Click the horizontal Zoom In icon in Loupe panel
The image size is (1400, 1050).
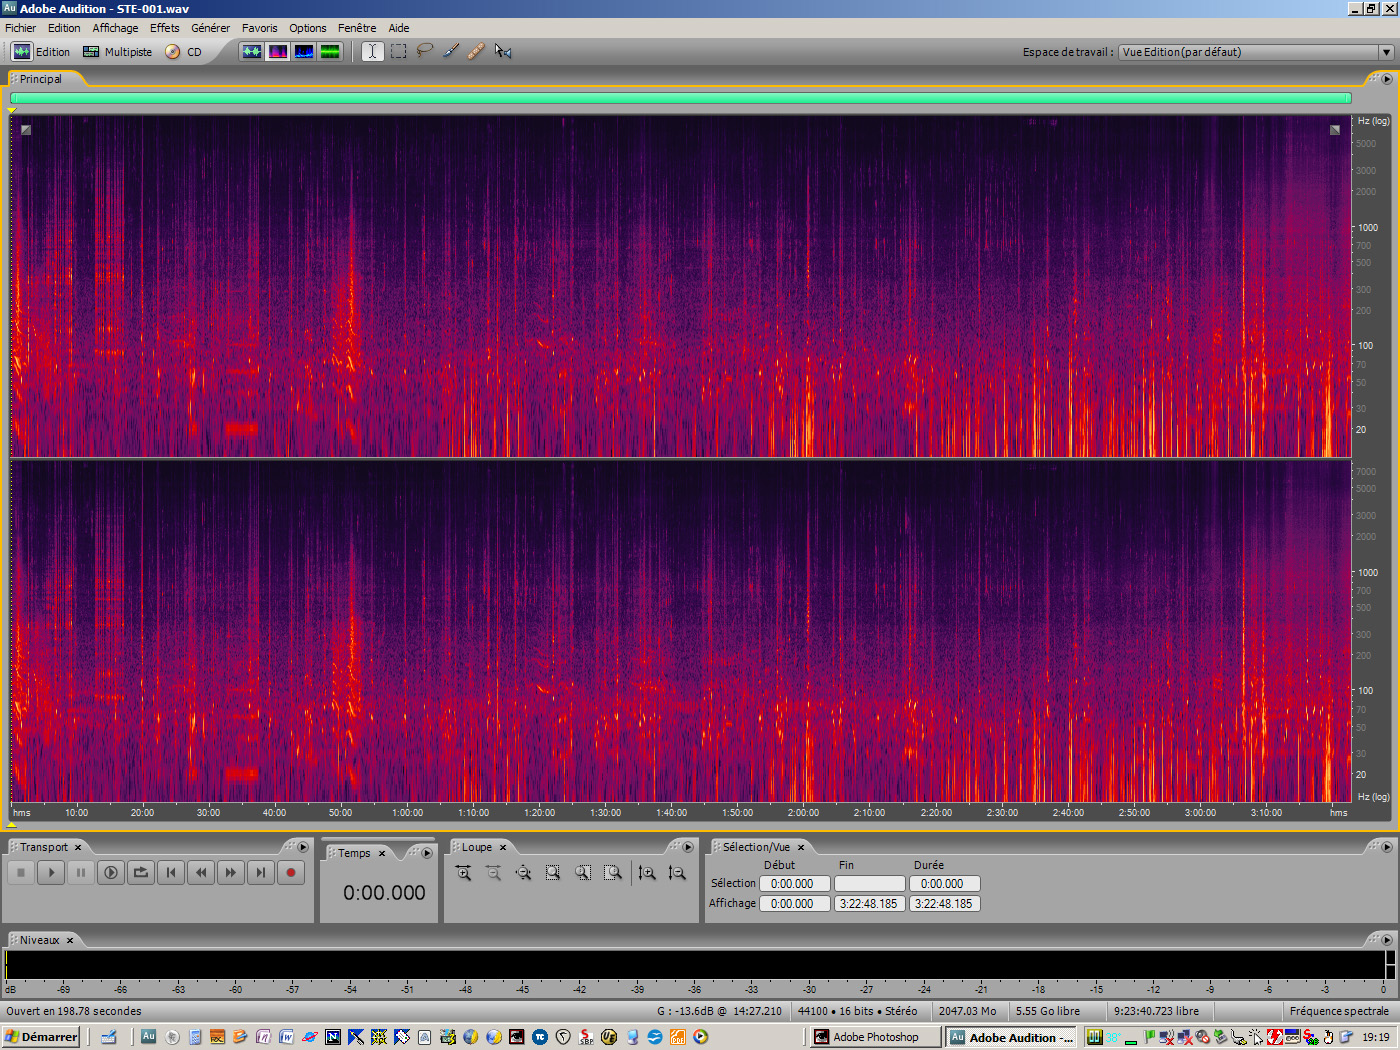pos(463,872)
